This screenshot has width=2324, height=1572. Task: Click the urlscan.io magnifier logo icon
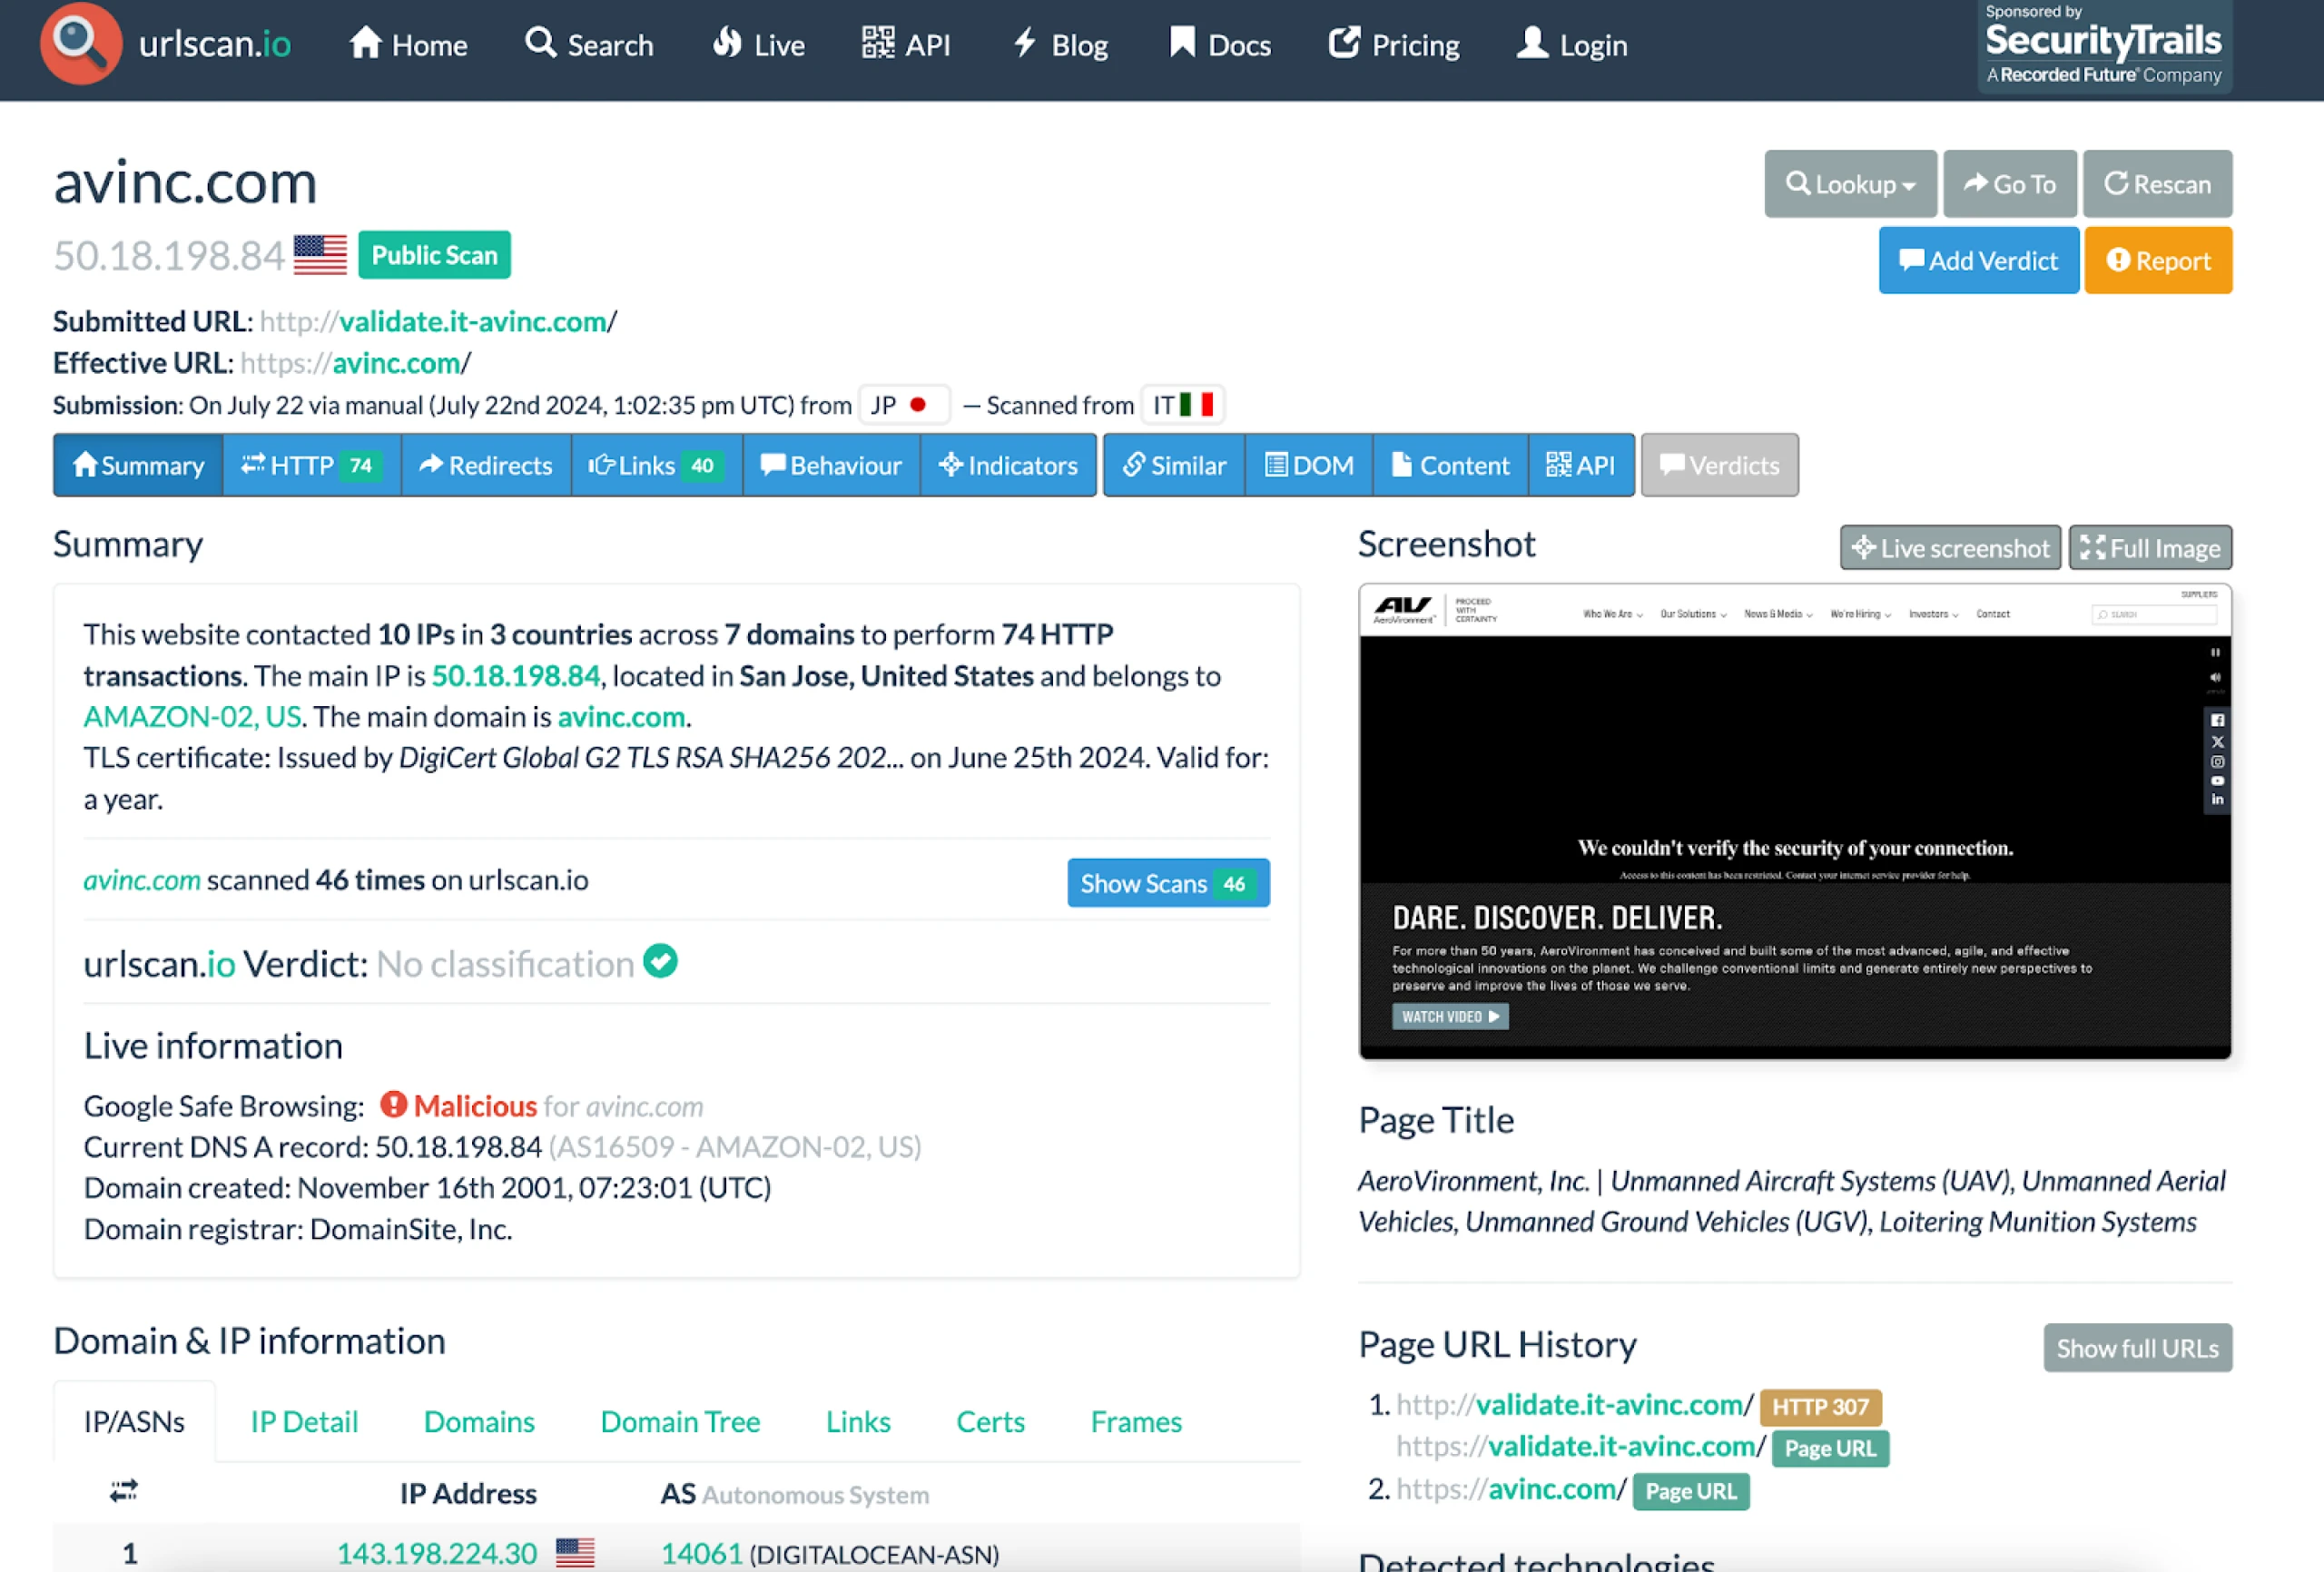pyautogui.click(x=81, y=43)
